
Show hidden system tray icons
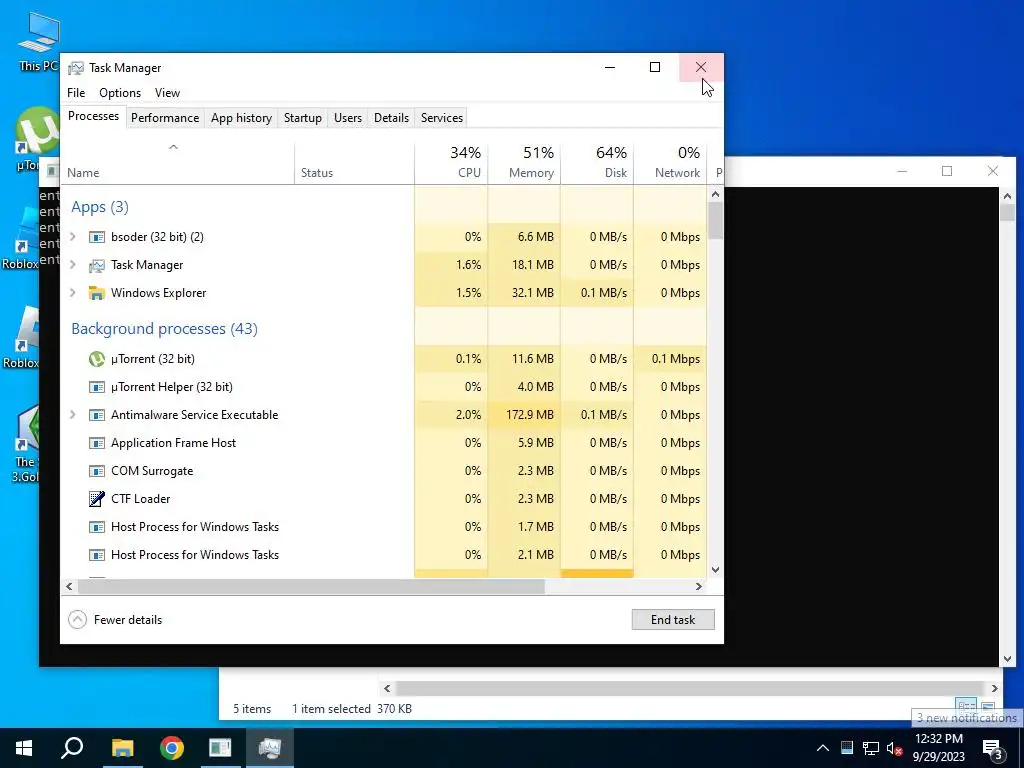823,748
